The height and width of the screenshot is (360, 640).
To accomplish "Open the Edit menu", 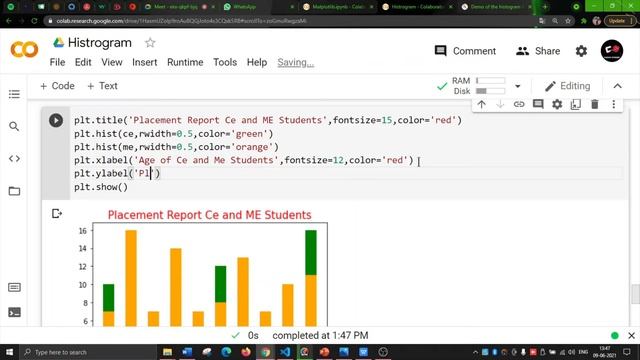I will (x=83, y=62).
